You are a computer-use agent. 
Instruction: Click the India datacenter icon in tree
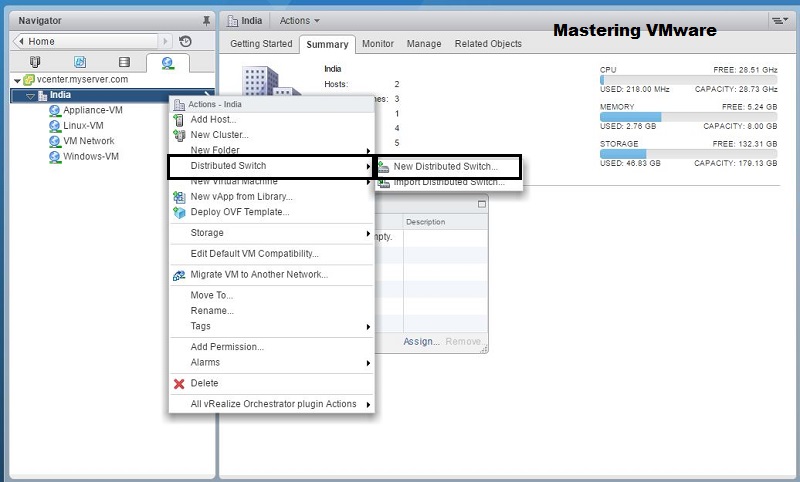click(43, 95)
